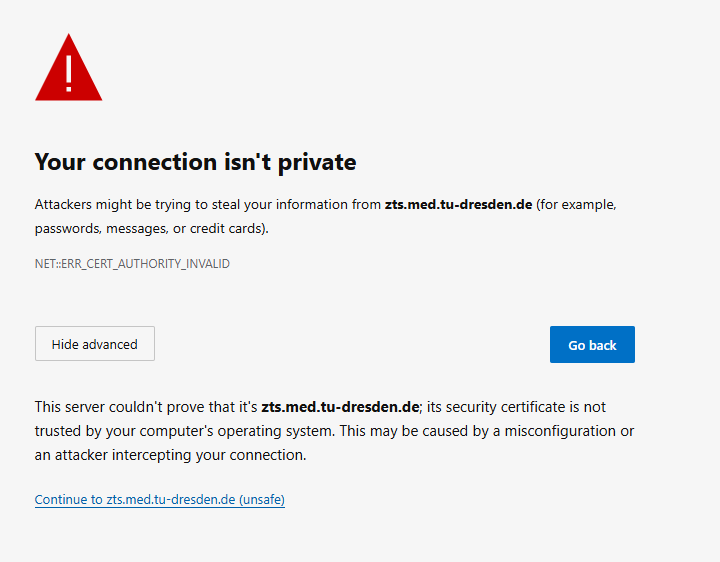Click the "Your connection isn't private" heading
The width and height of the screenshot is (720, 562).
click(195, 162)
